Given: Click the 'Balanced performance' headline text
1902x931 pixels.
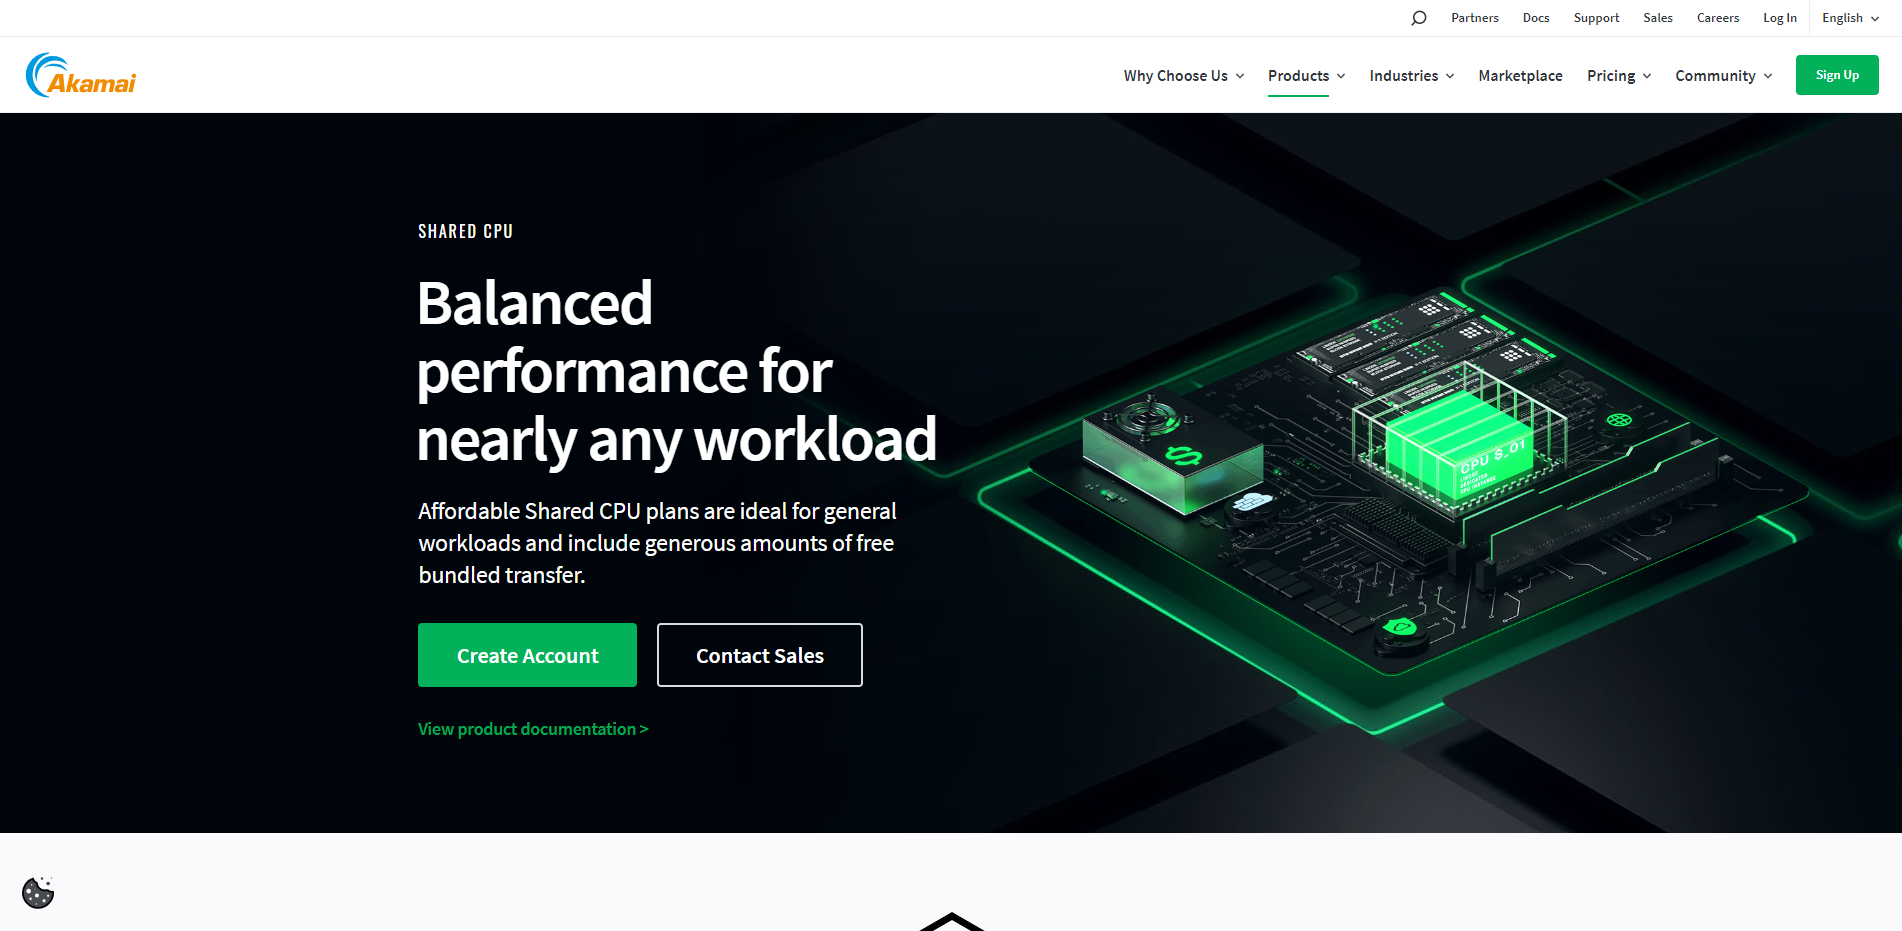Looking at the screenshot, I should (x=676, y=371).
